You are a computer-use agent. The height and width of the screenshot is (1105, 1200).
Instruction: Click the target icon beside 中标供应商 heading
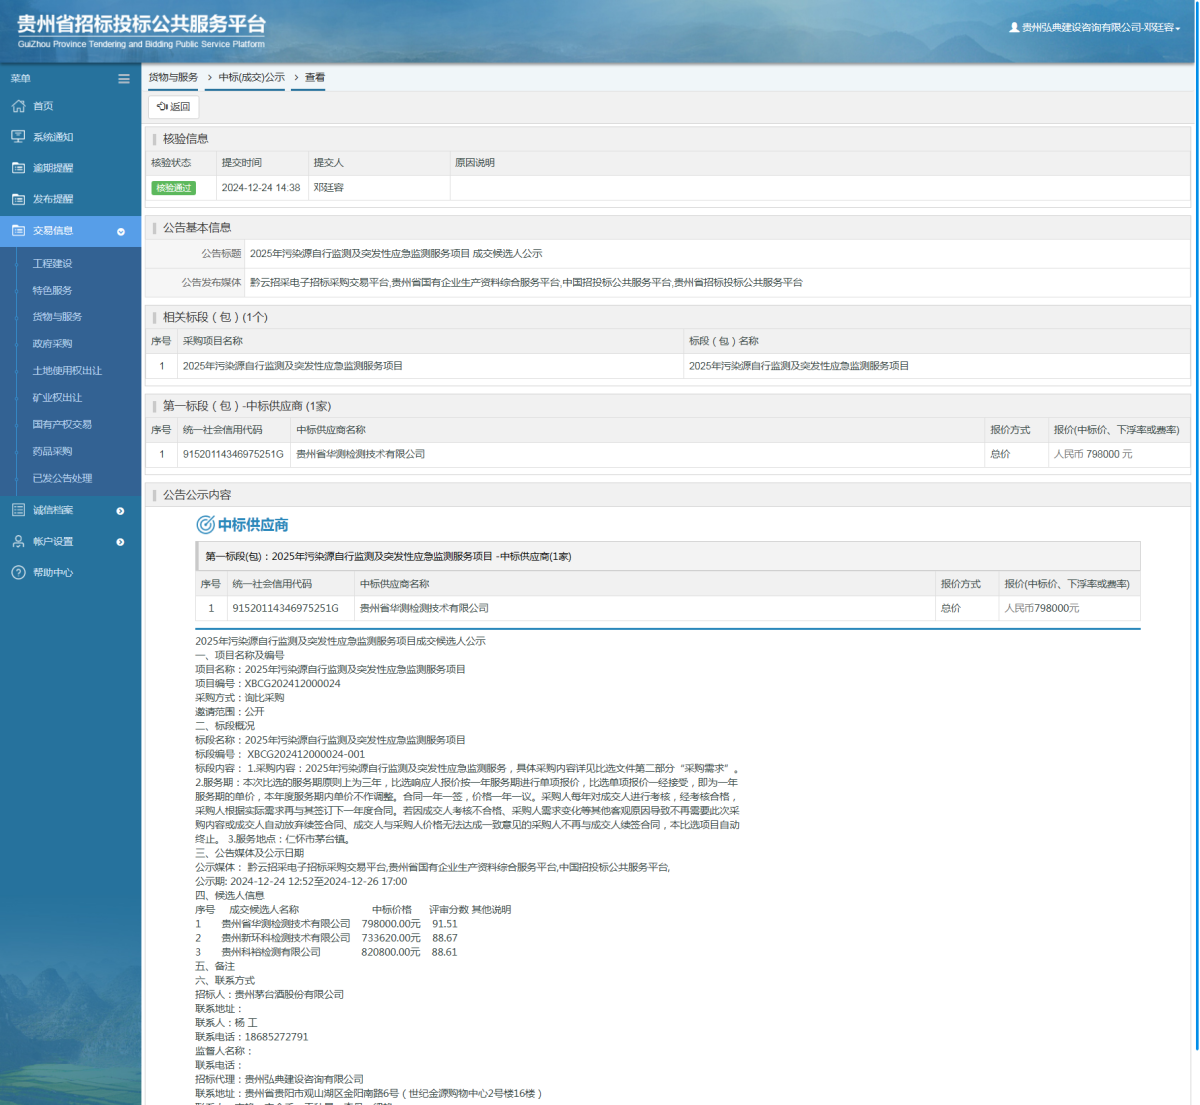click(205, 525)
